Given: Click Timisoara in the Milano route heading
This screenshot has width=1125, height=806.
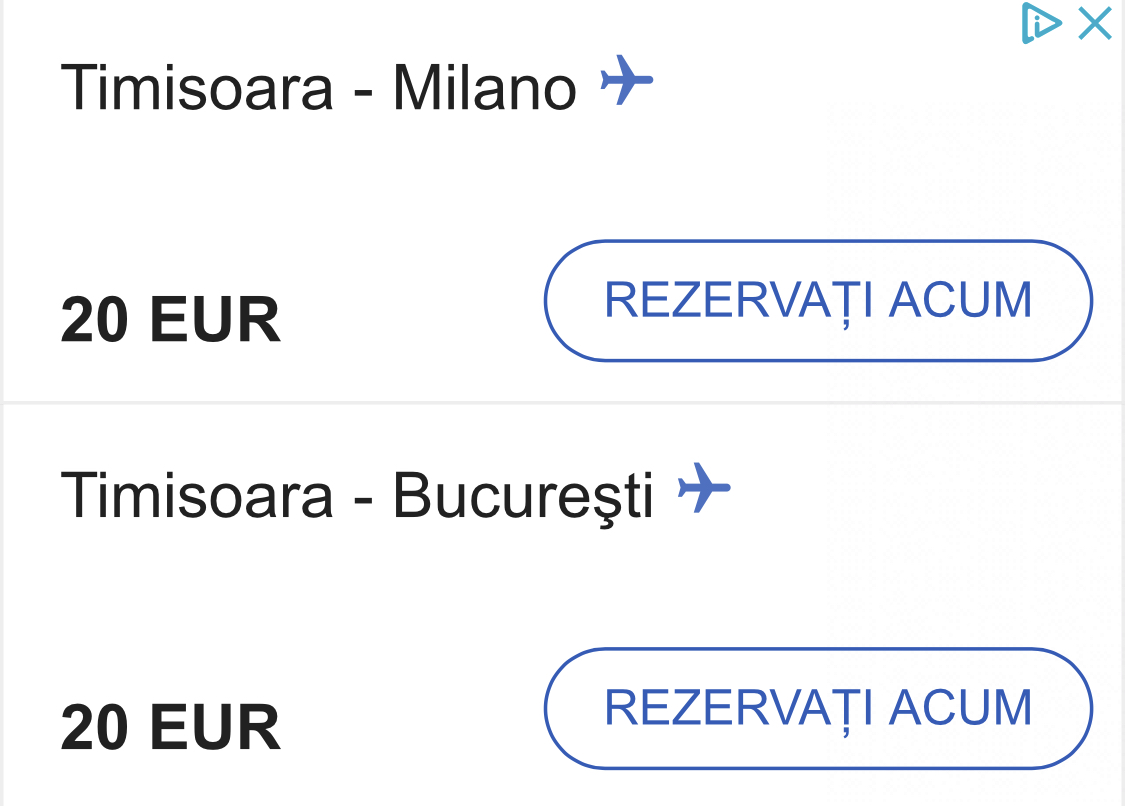Looking at the screenshot, I should coord(197,88).
